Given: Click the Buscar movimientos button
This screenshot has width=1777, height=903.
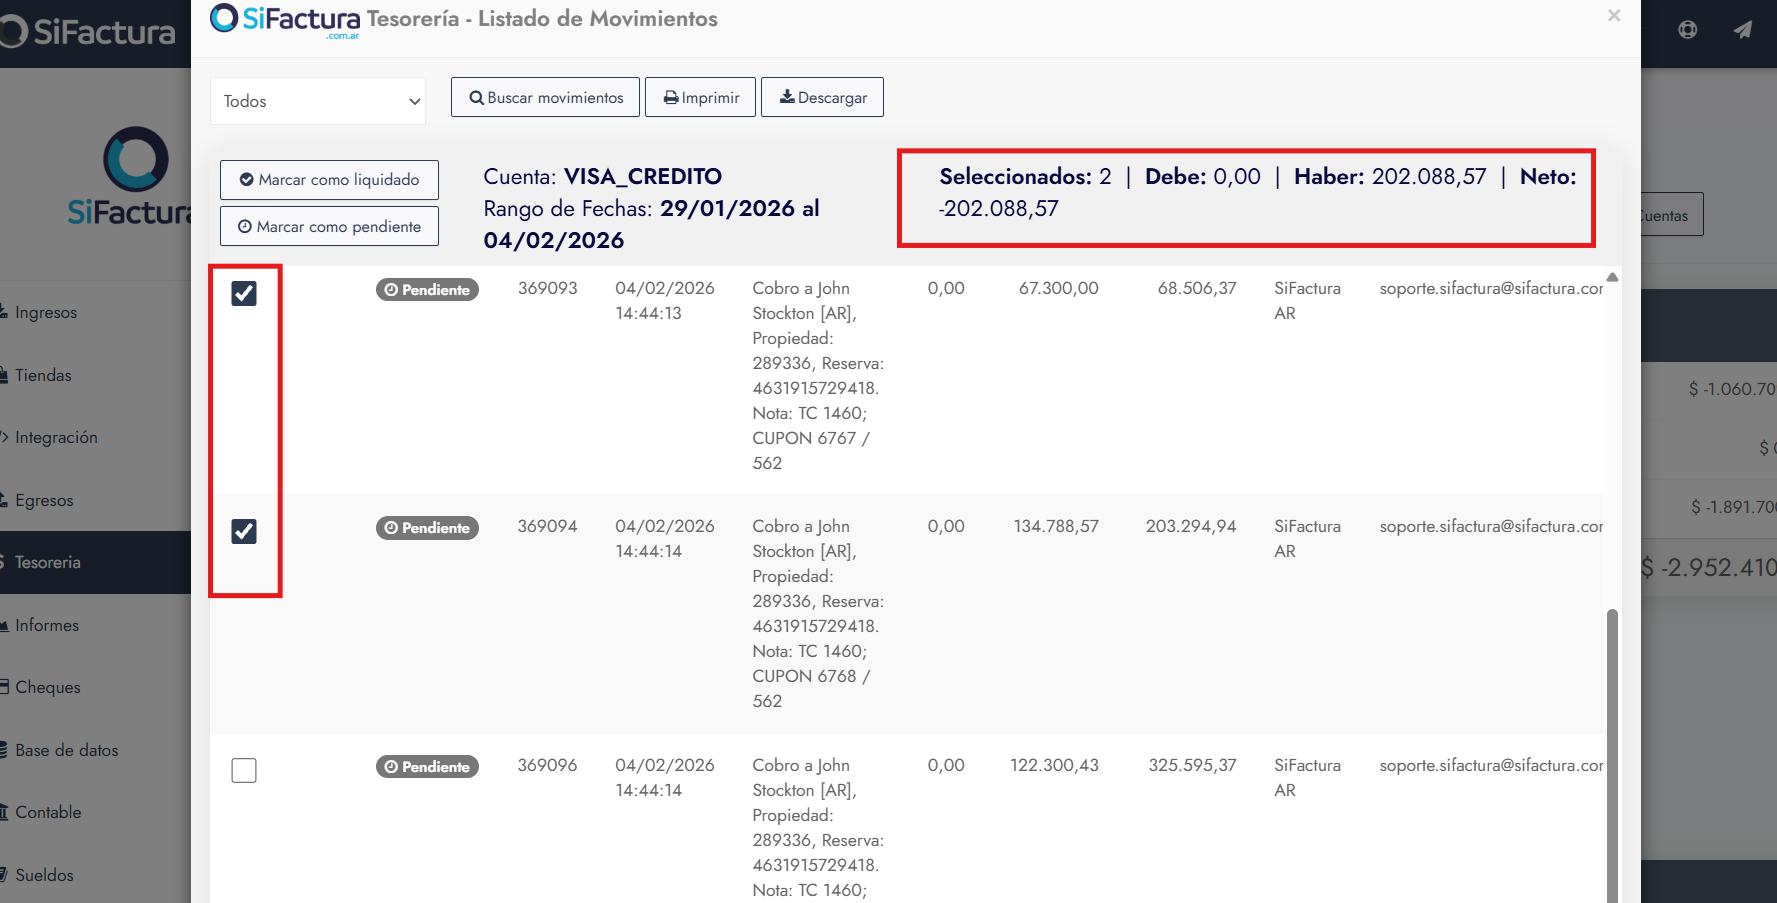Looking at the screenshot, I should (x=545, y=97).
